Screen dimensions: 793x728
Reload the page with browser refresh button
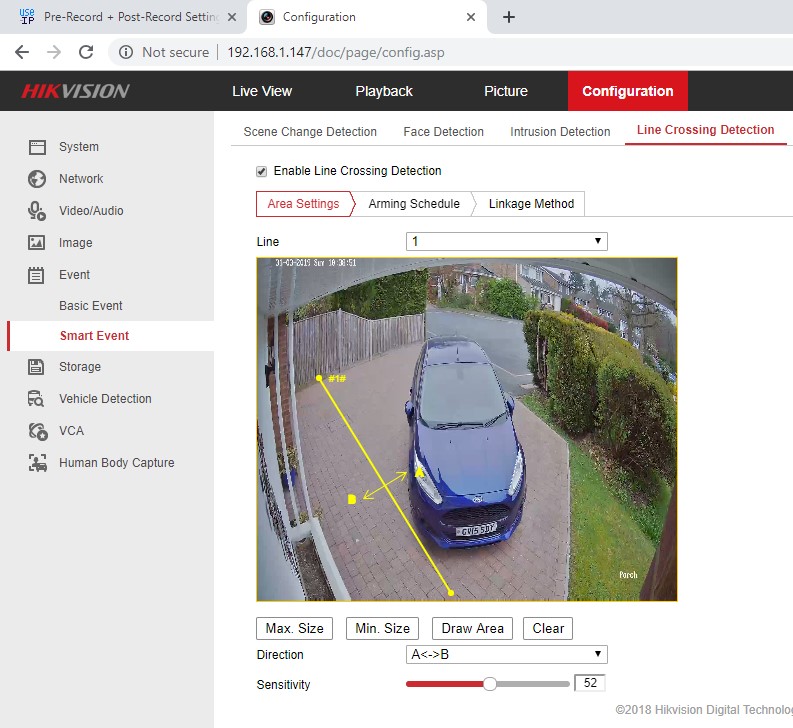(86, 52)
